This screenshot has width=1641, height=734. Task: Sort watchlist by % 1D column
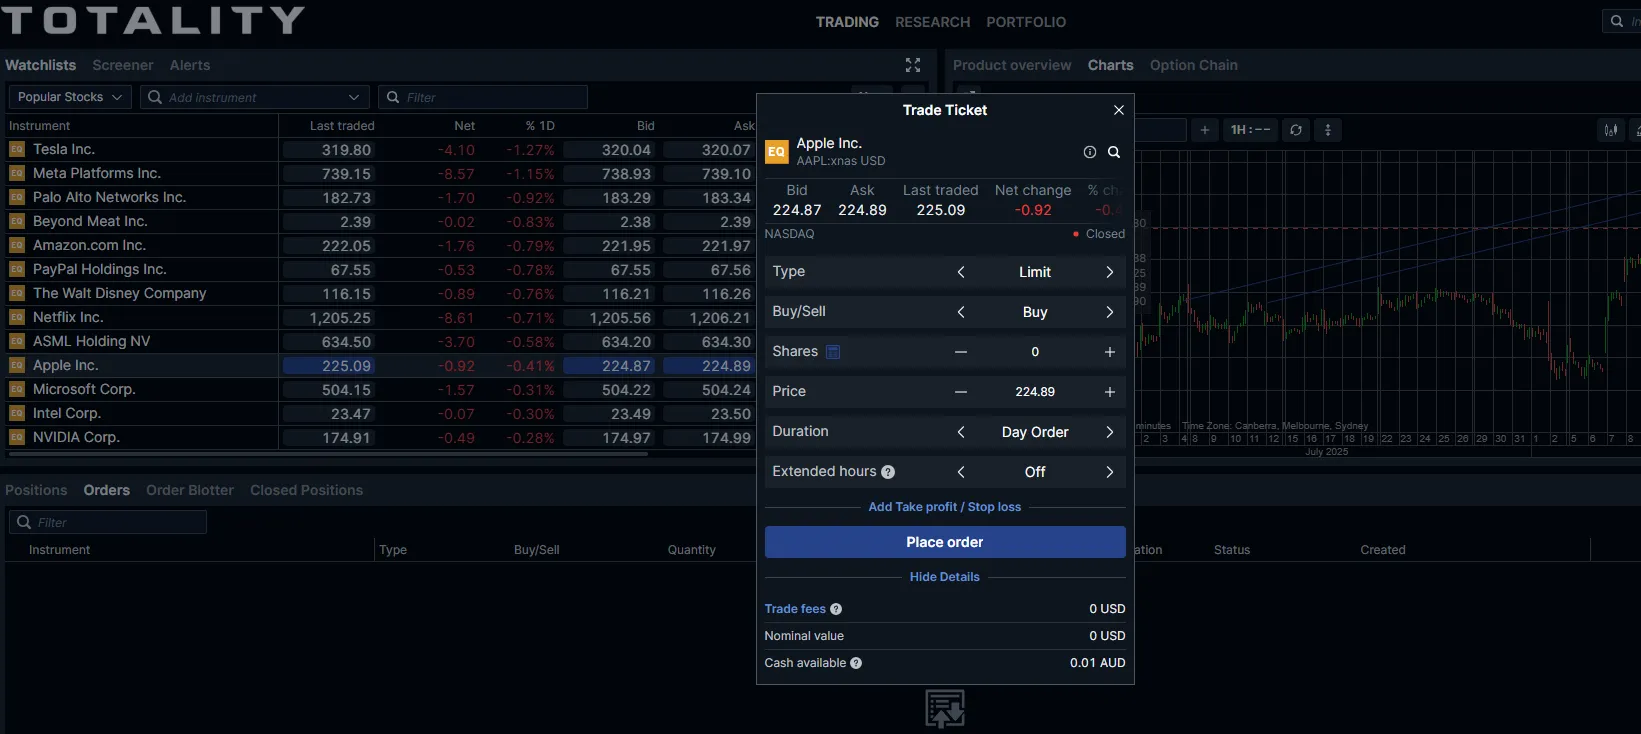pos(540,126)
